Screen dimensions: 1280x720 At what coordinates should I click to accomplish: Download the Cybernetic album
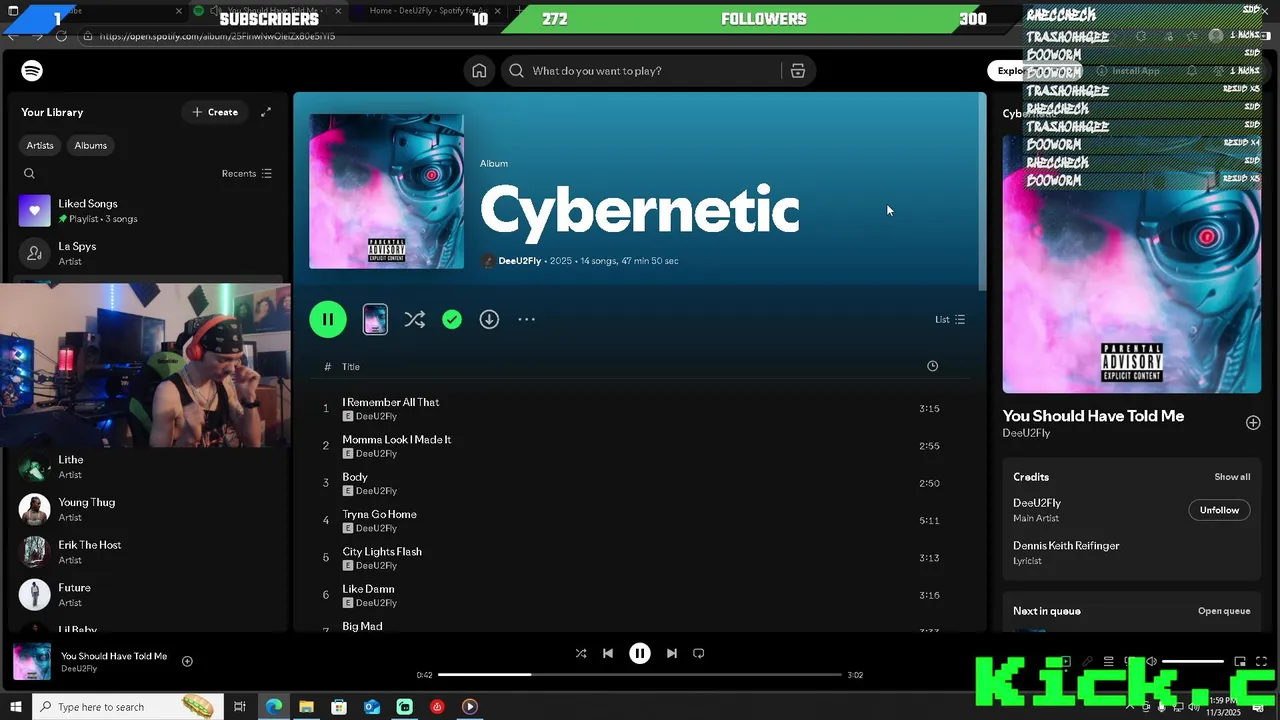click(x=489, y=319)
